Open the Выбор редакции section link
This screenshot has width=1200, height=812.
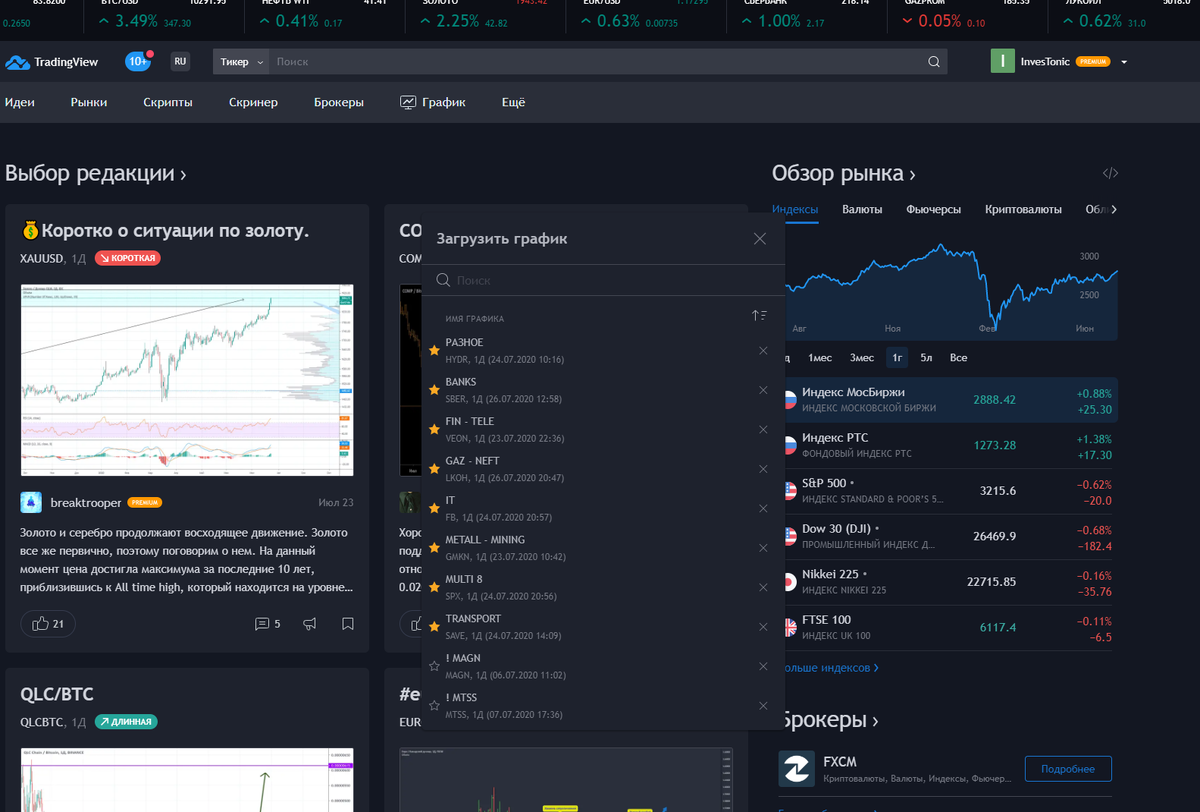point(95,173)
